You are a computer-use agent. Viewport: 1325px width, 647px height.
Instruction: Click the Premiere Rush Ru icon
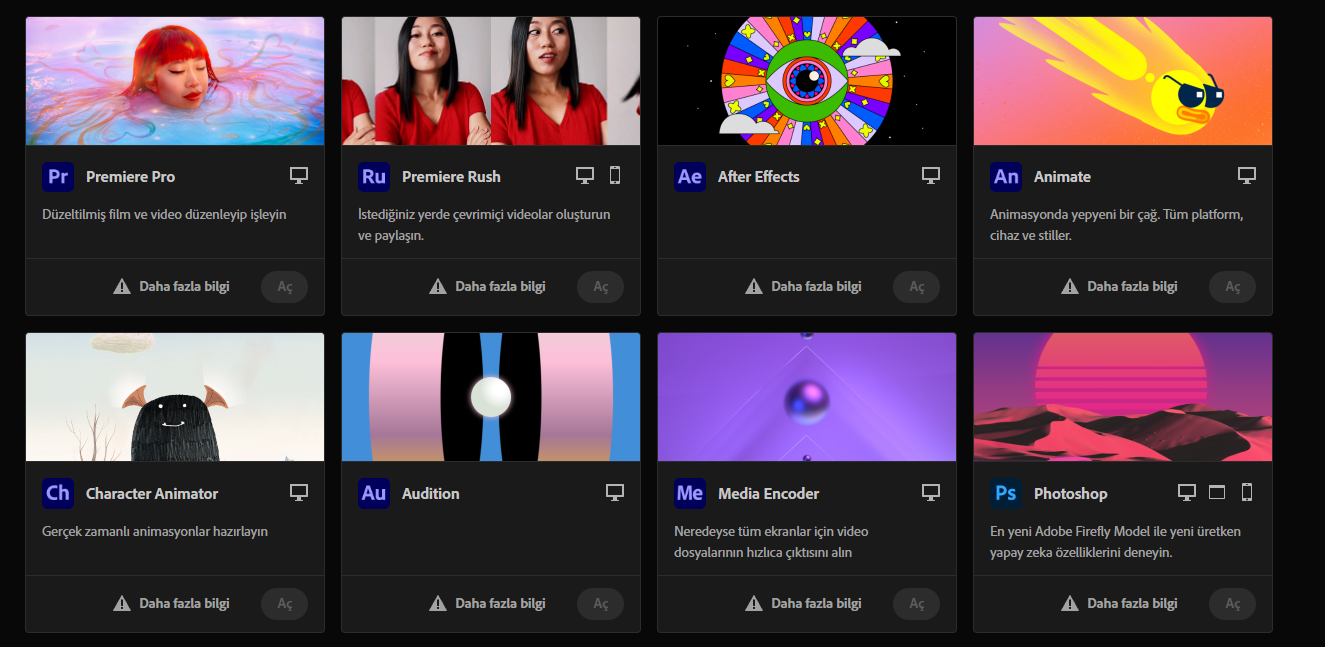[x=374, y=177]
